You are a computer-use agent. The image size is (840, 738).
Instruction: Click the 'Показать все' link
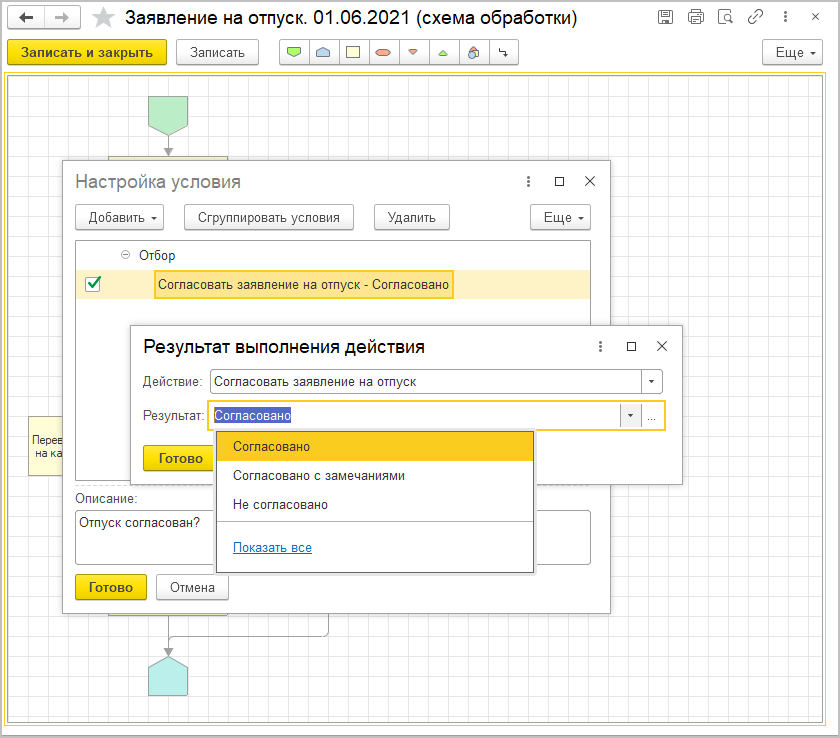[x=272, y=547]
